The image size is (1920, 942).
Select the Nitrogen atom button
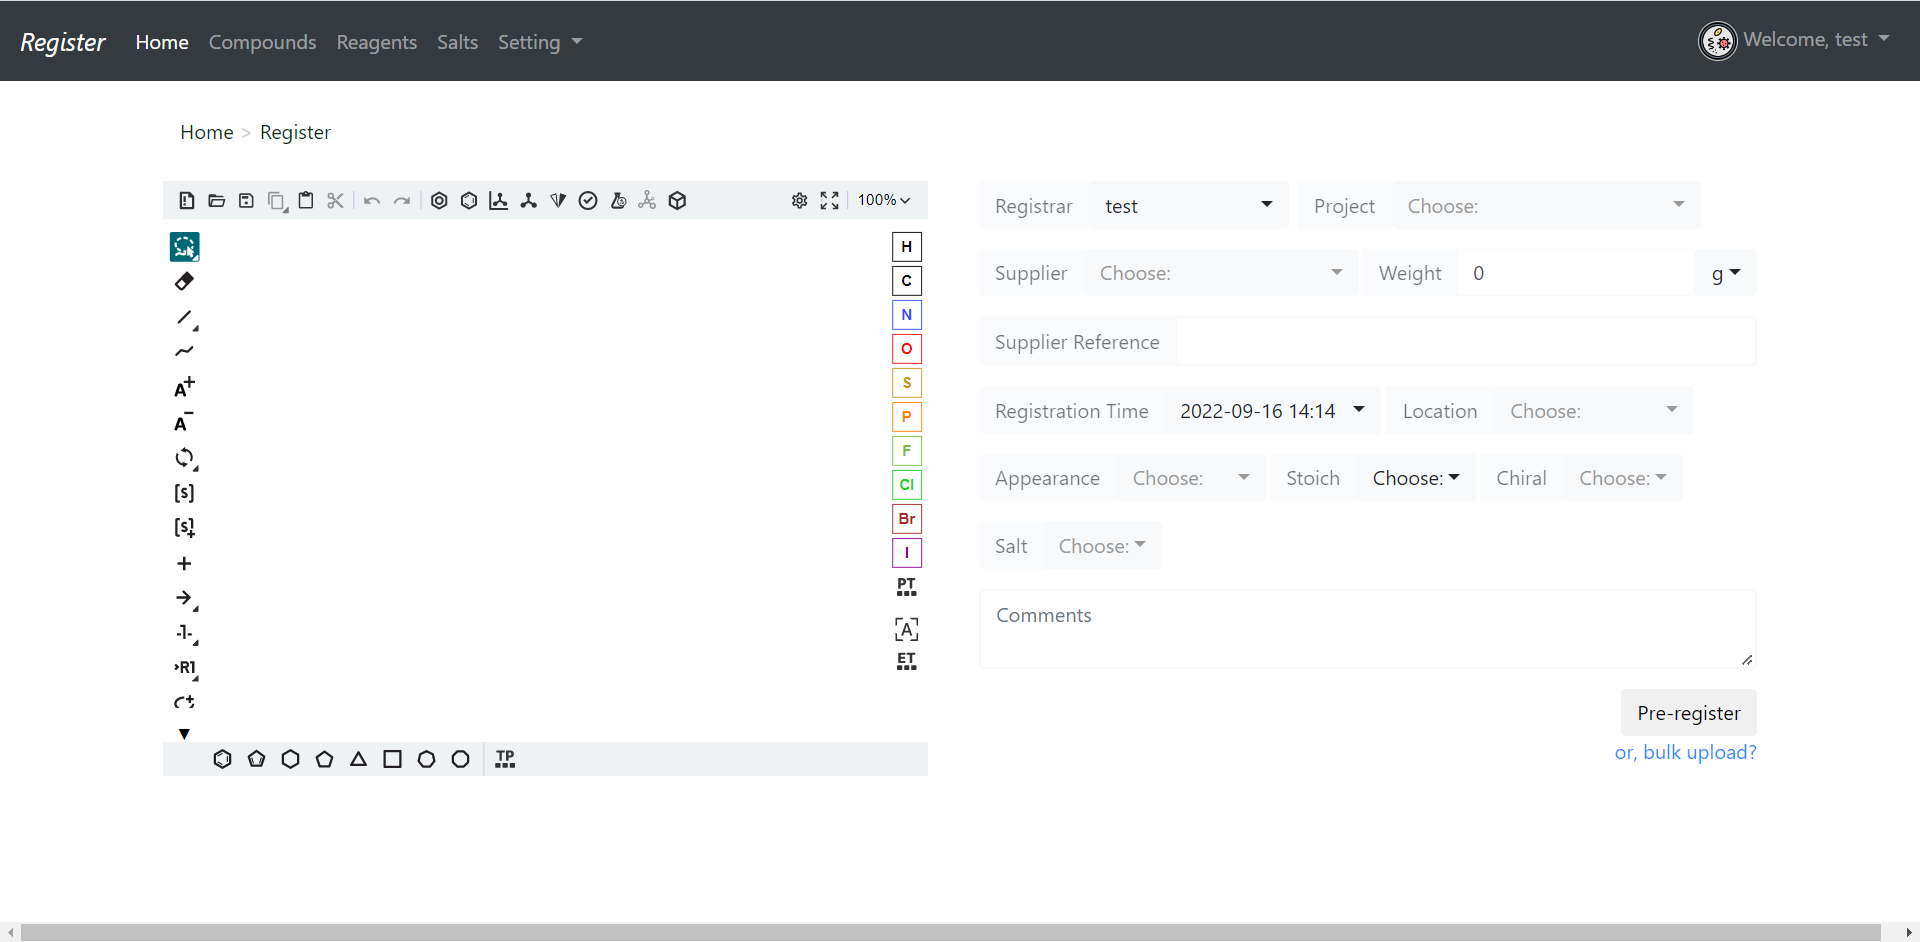pos(906,315)
